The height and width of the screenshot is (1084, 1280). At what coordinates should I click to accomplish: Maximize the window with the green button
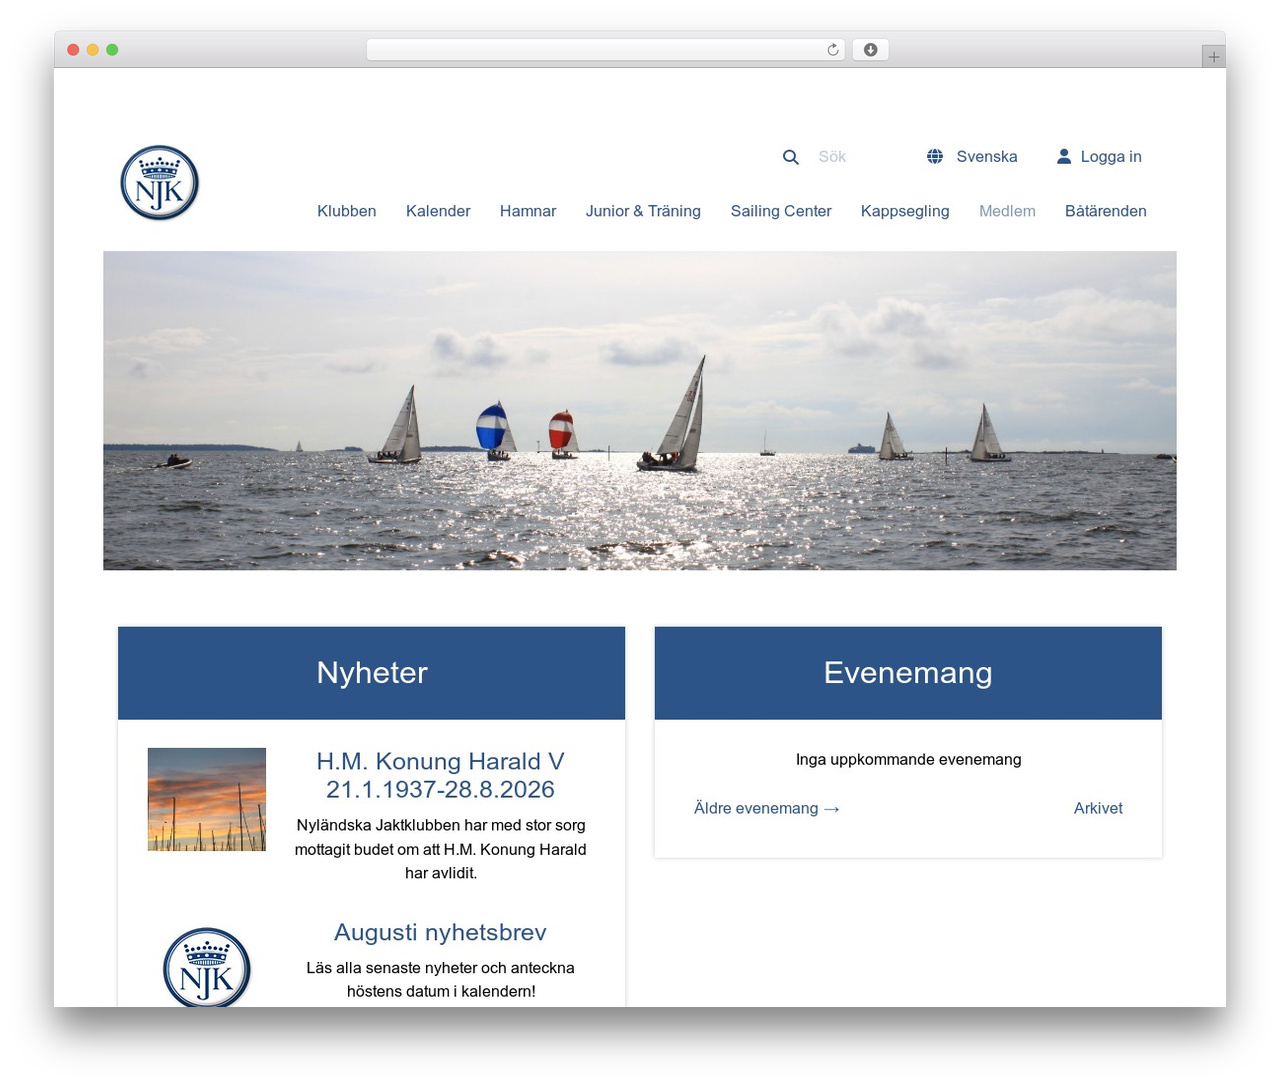point(112,50)
